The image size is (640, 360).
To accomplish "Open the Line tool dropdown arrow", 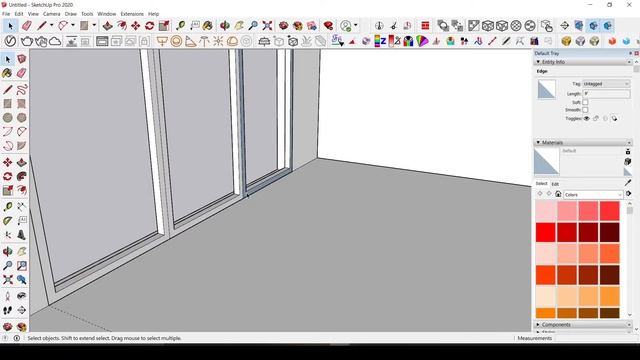I will pos(51,25).
